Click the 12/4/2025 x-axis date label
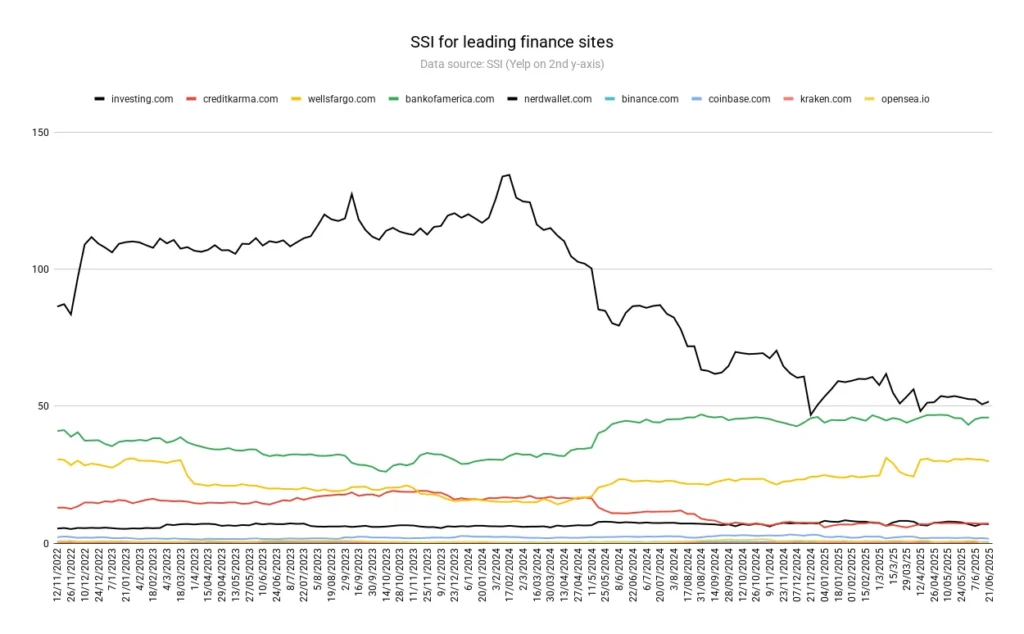 [920, 573]
